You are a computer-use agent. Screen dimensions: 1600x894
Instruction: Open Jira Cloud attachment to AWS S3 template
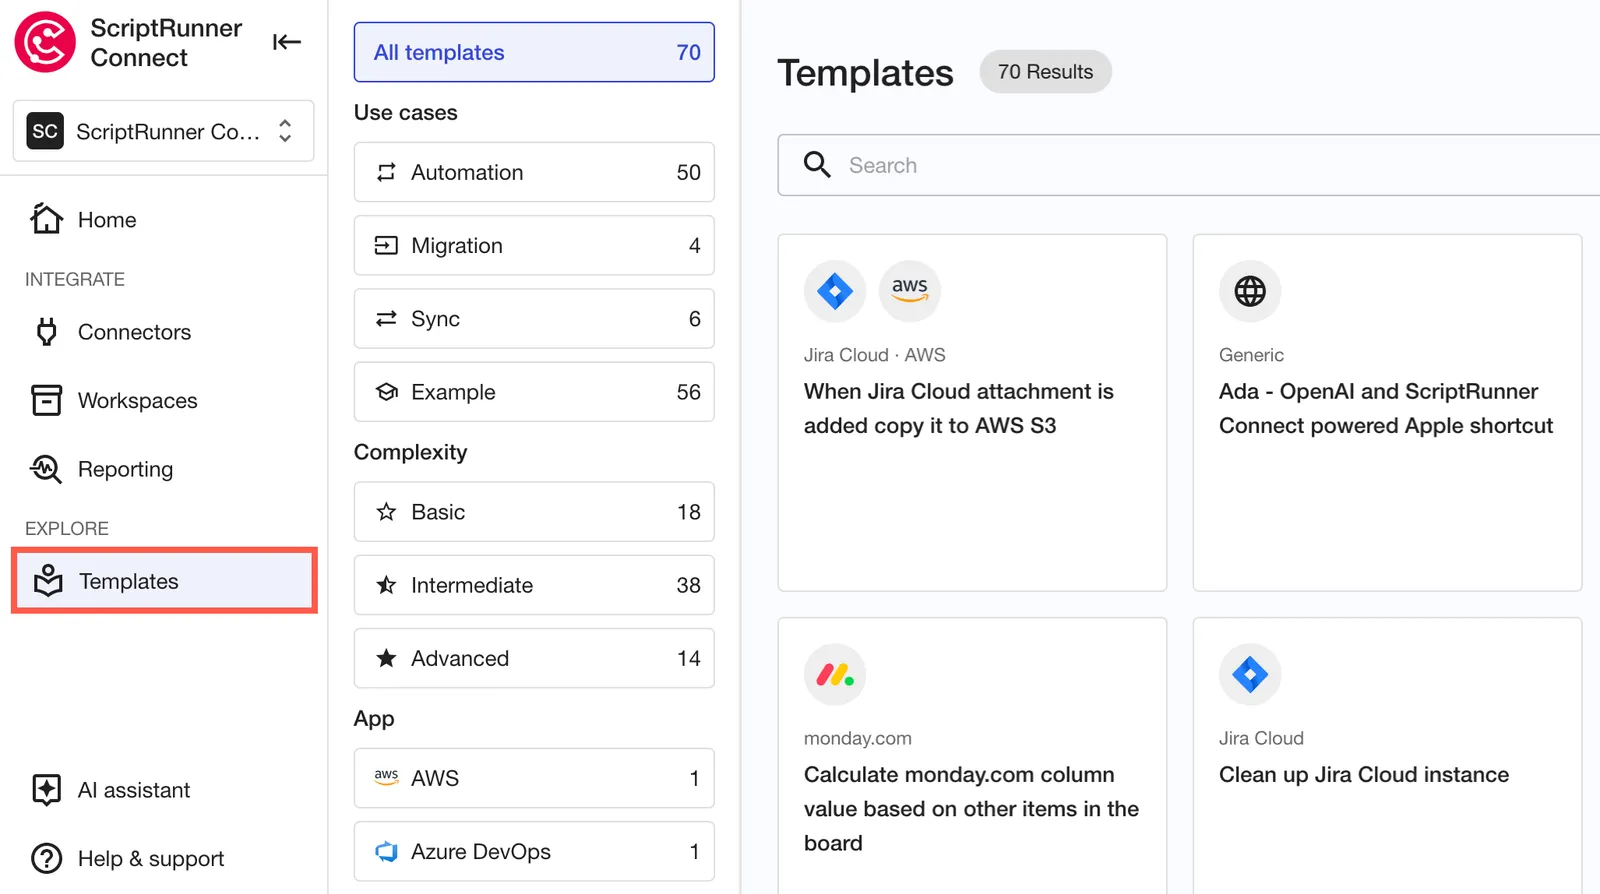(x=972, y=412)
